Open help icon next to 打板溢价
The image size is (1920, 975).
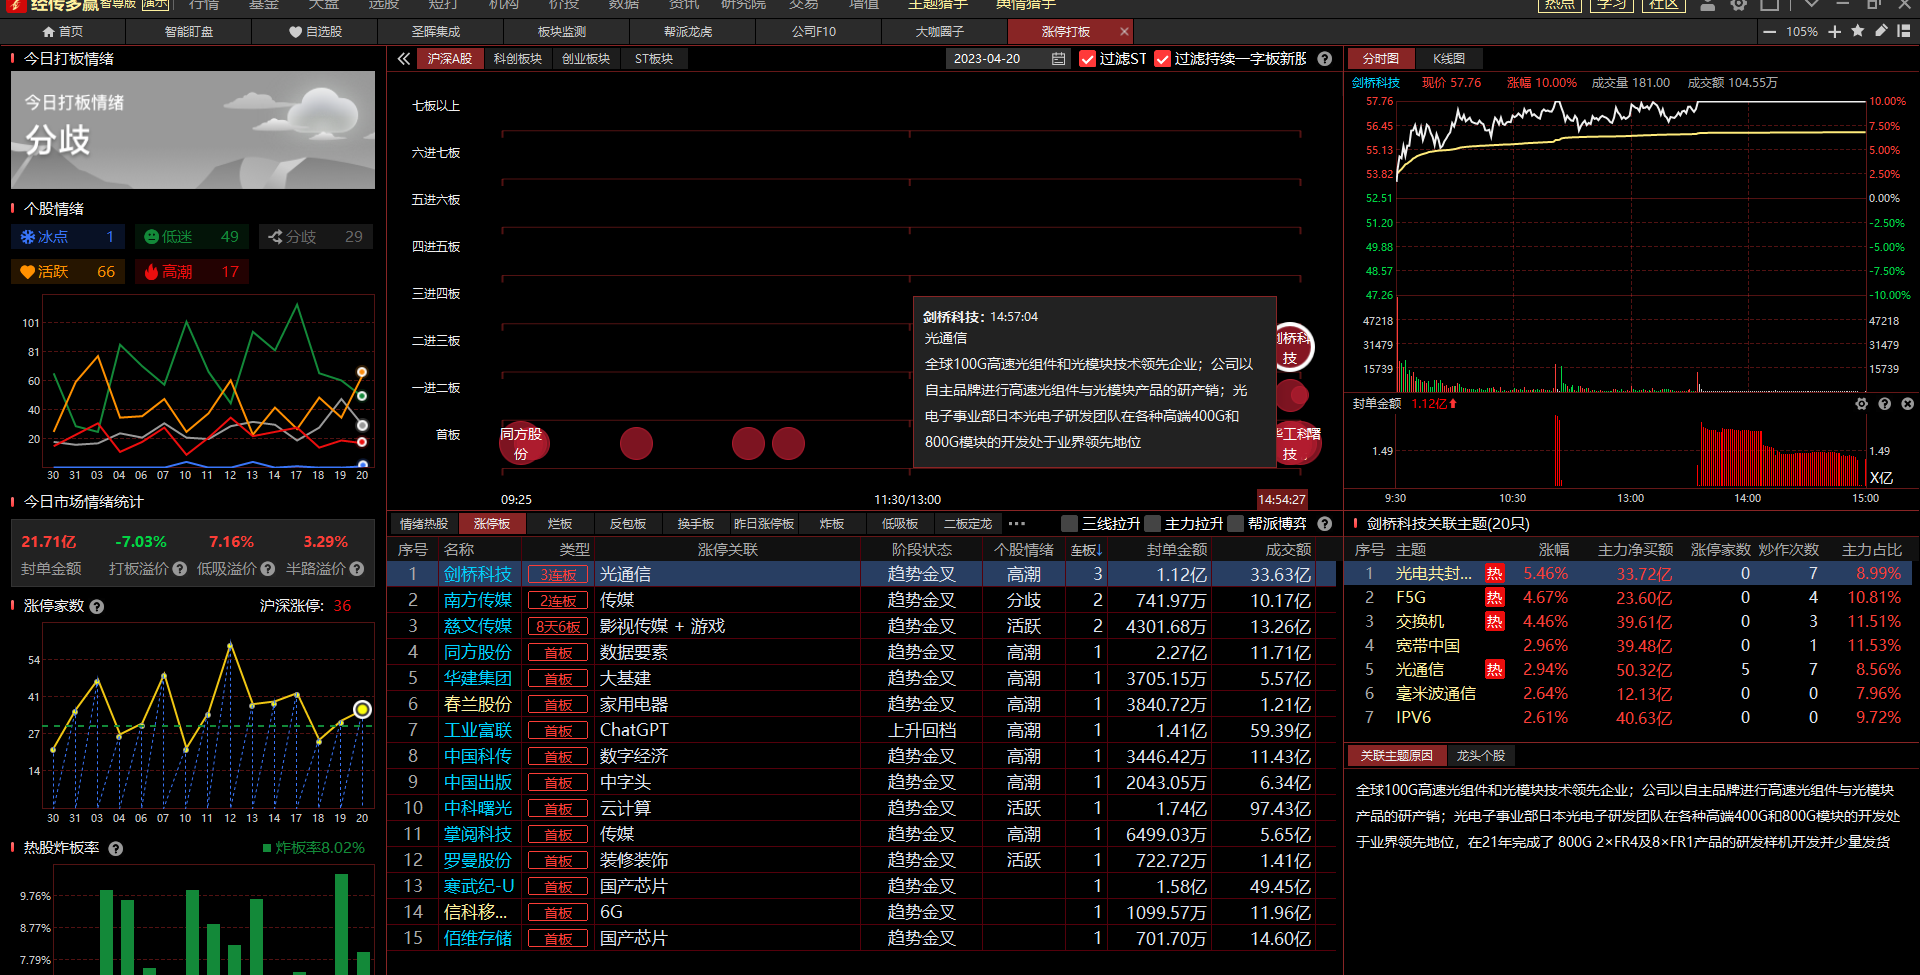coord(180,569)
